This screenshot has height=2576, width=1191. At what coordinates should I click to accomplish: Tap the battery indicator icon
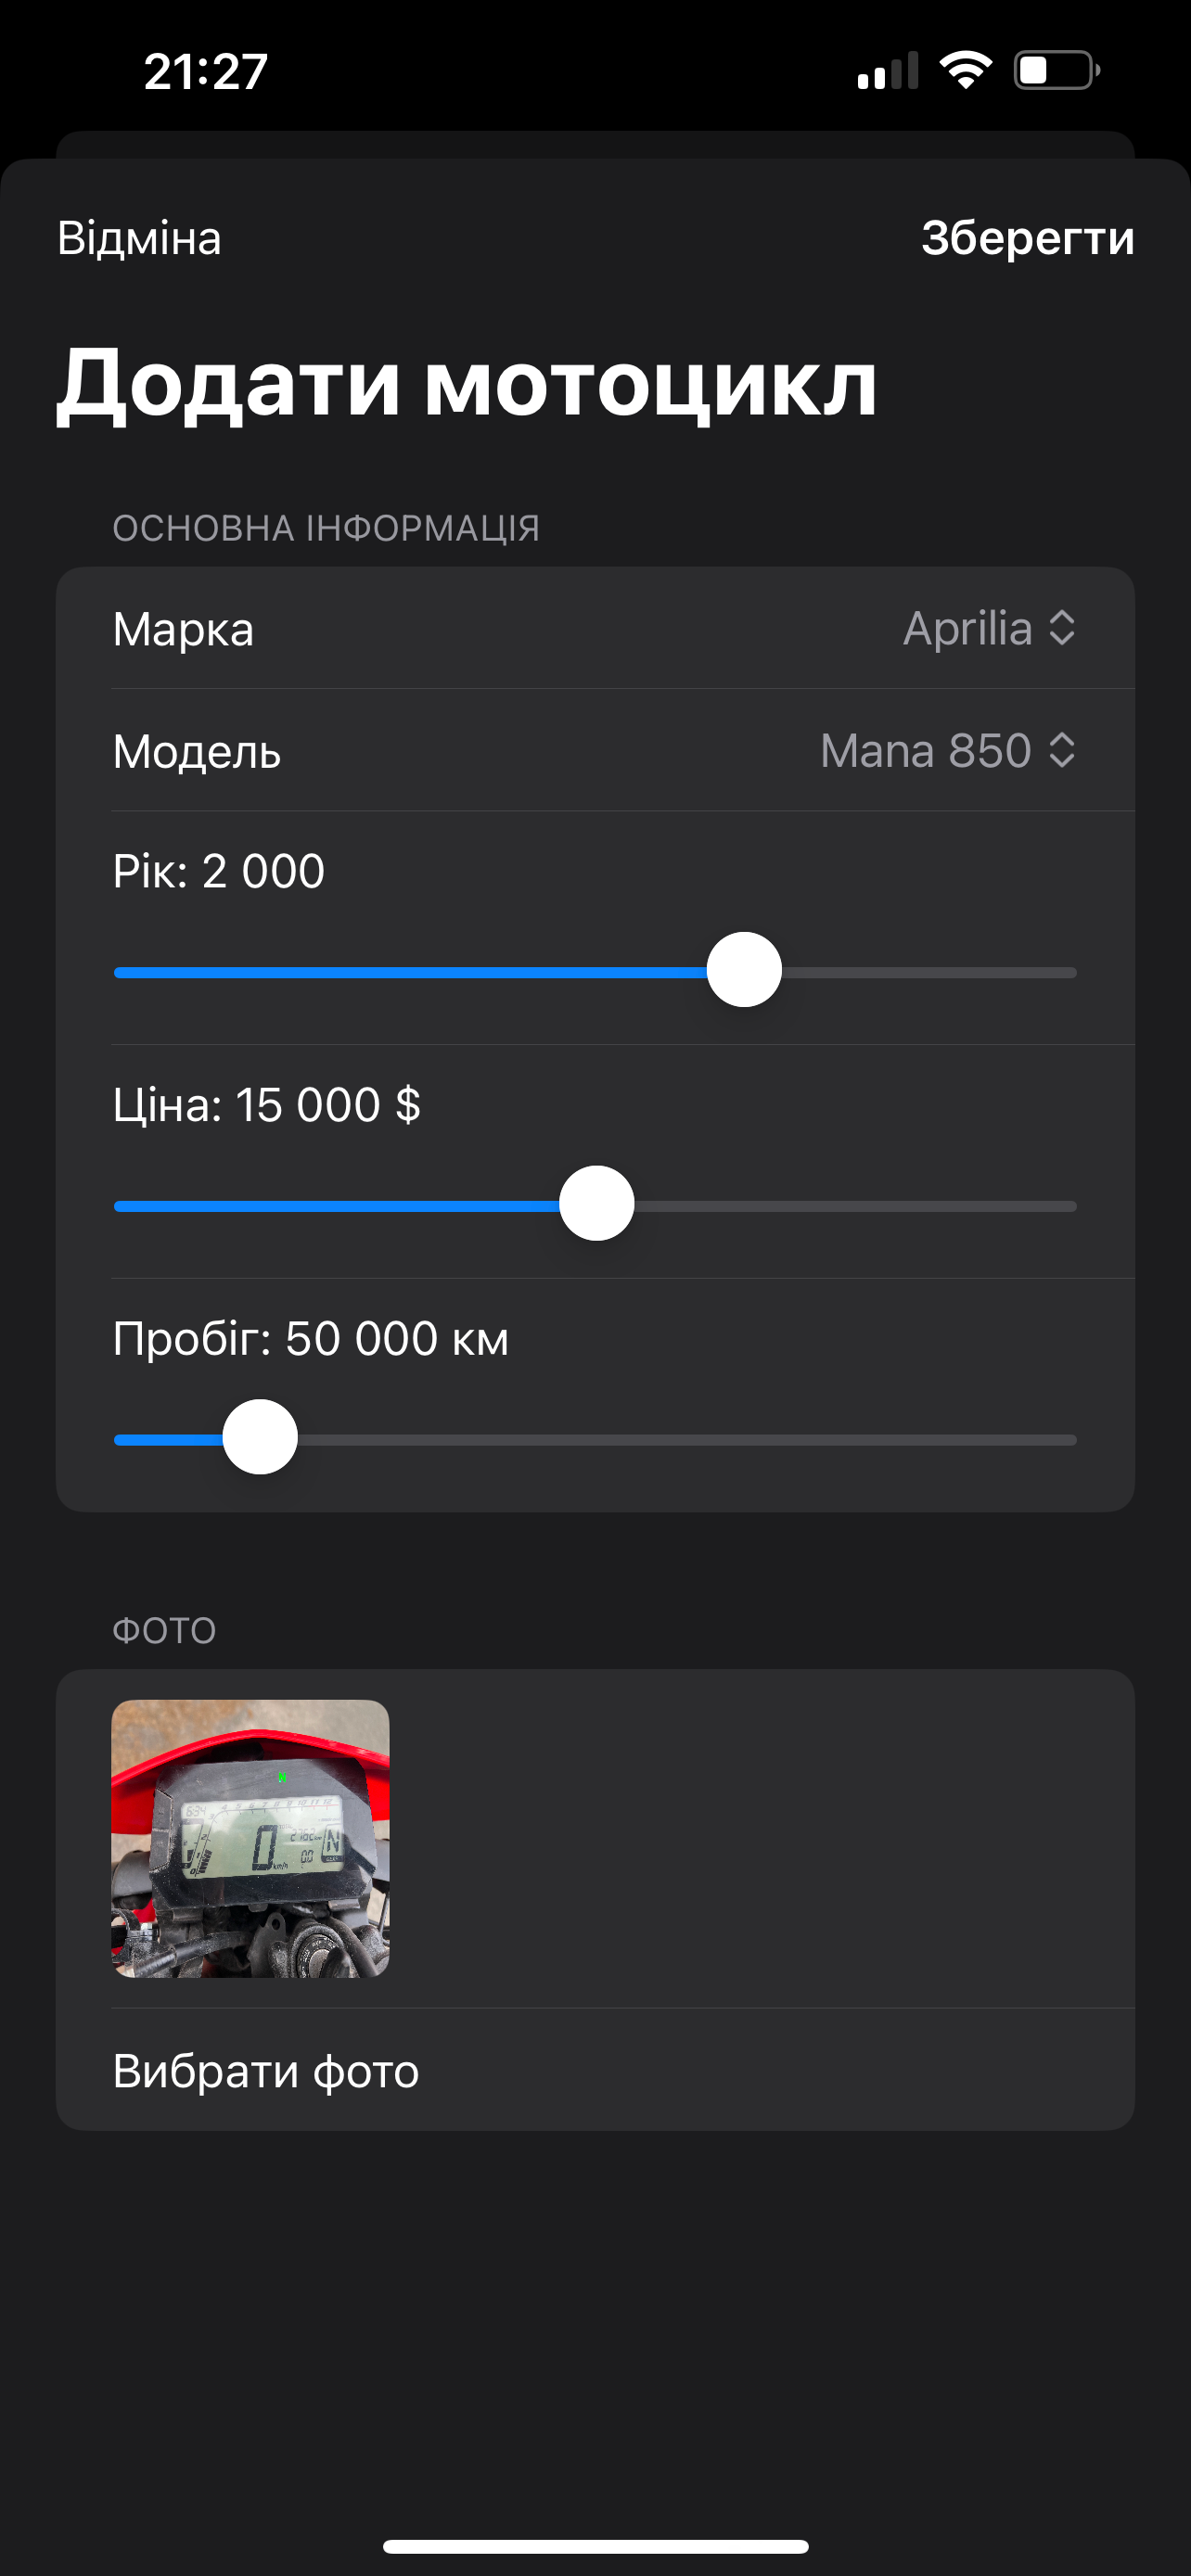point(1057,71)
